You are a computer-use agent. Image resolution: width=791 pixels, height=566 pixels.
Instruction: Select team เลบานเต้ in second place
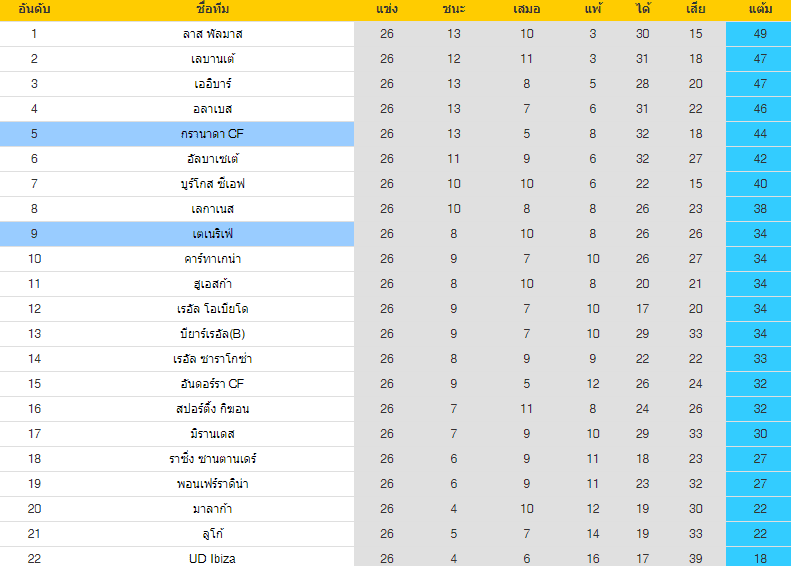(x=212, y=59)
